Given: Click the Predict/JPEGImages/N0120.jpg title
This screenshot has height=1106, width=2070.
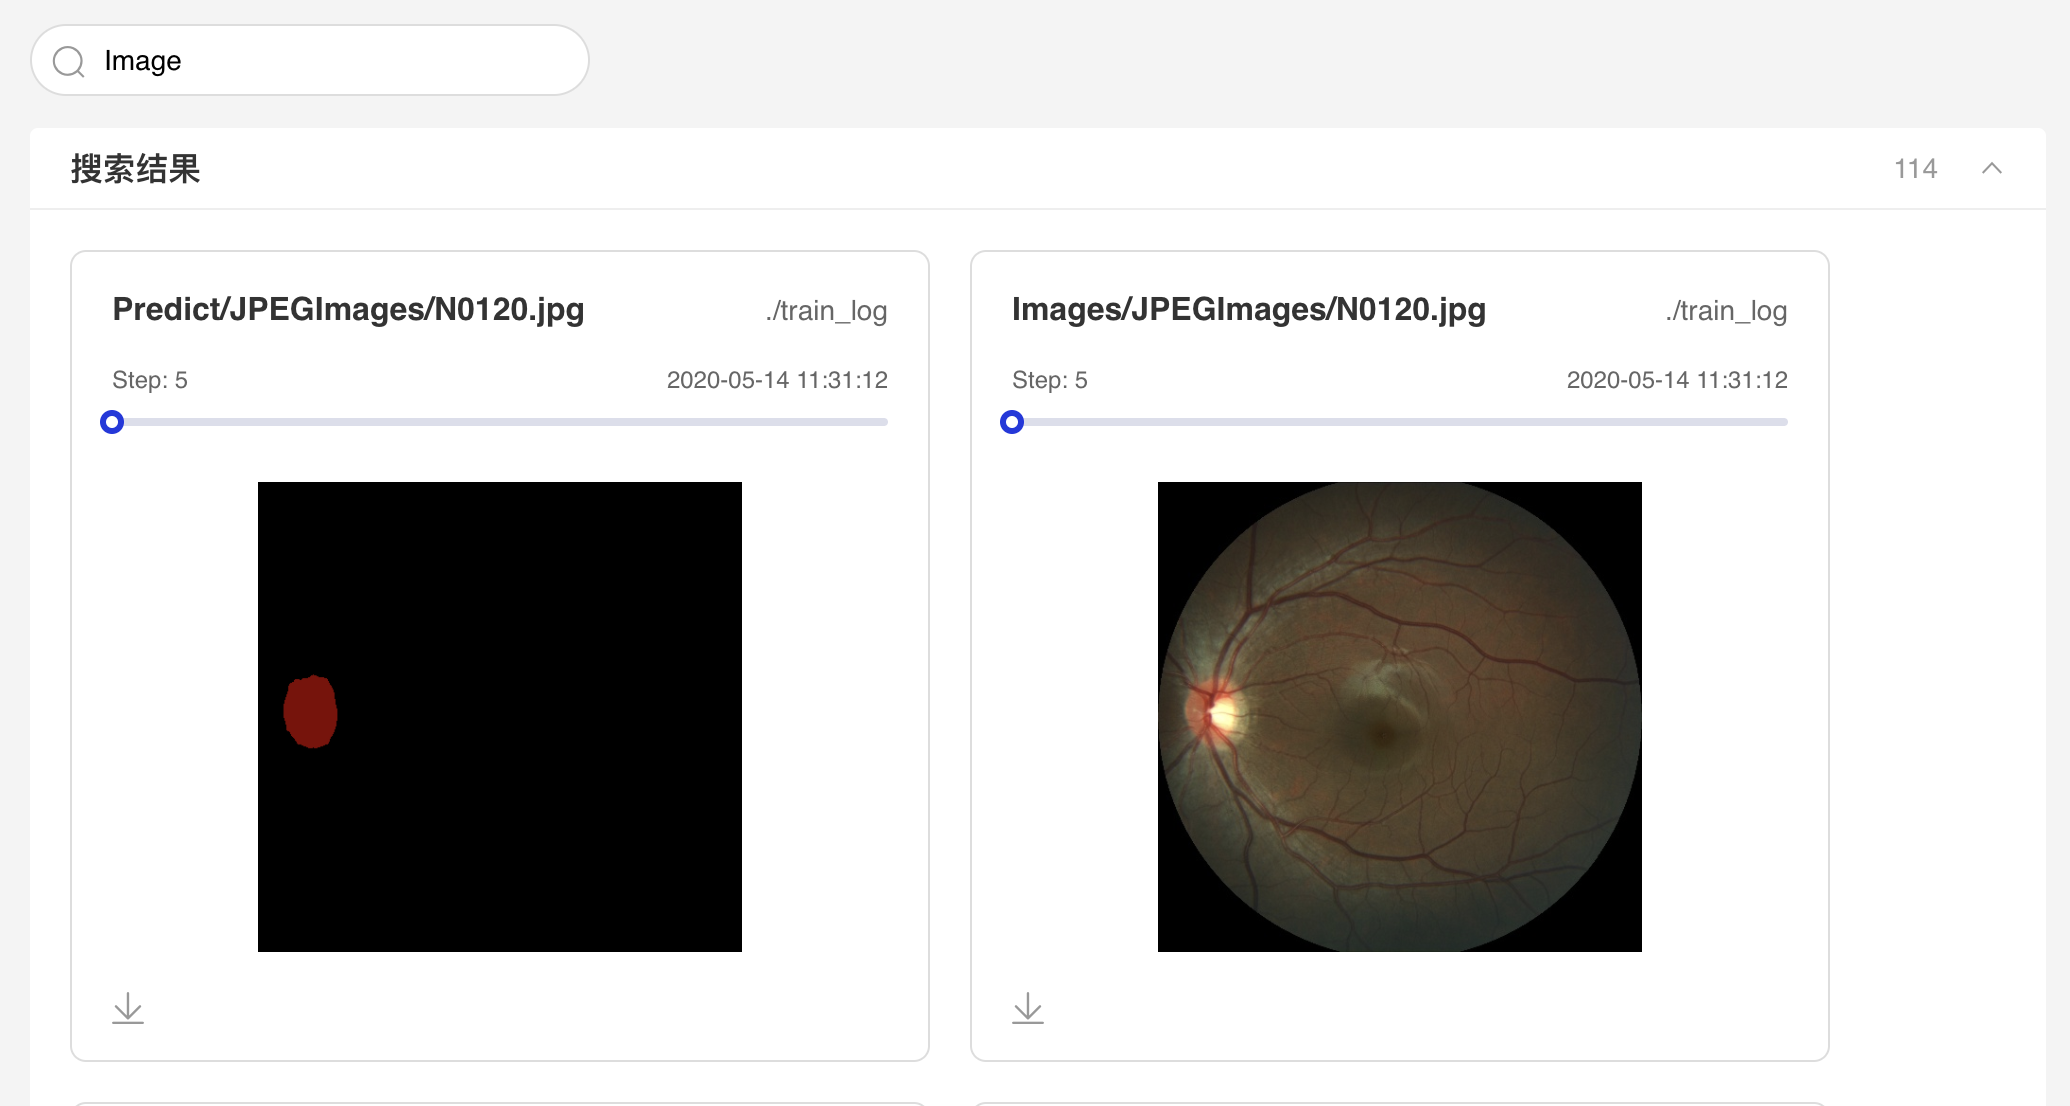Looking at the screenshot, I should 348,310.
